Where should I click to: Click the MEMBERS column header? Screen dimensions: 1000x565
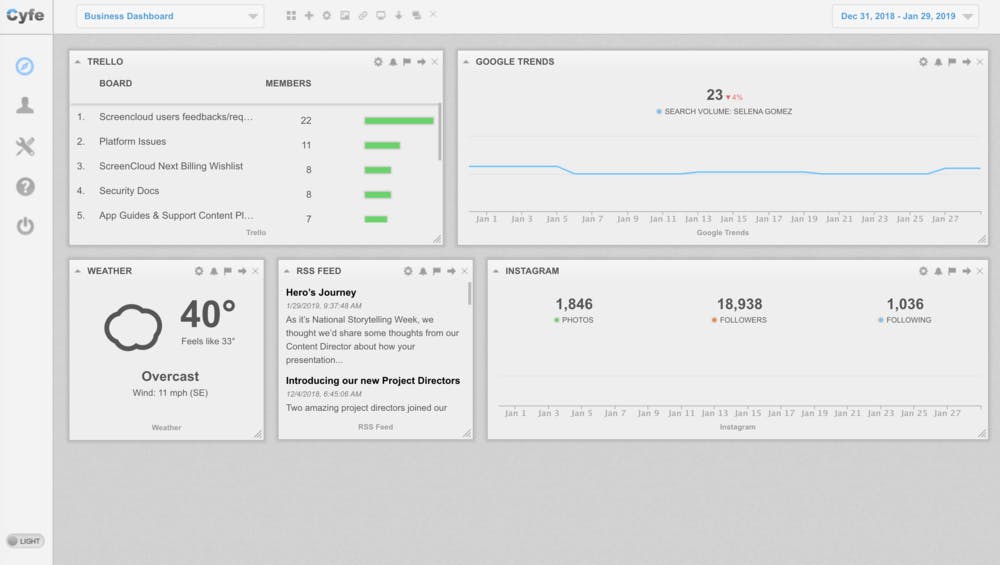(288, 84)
